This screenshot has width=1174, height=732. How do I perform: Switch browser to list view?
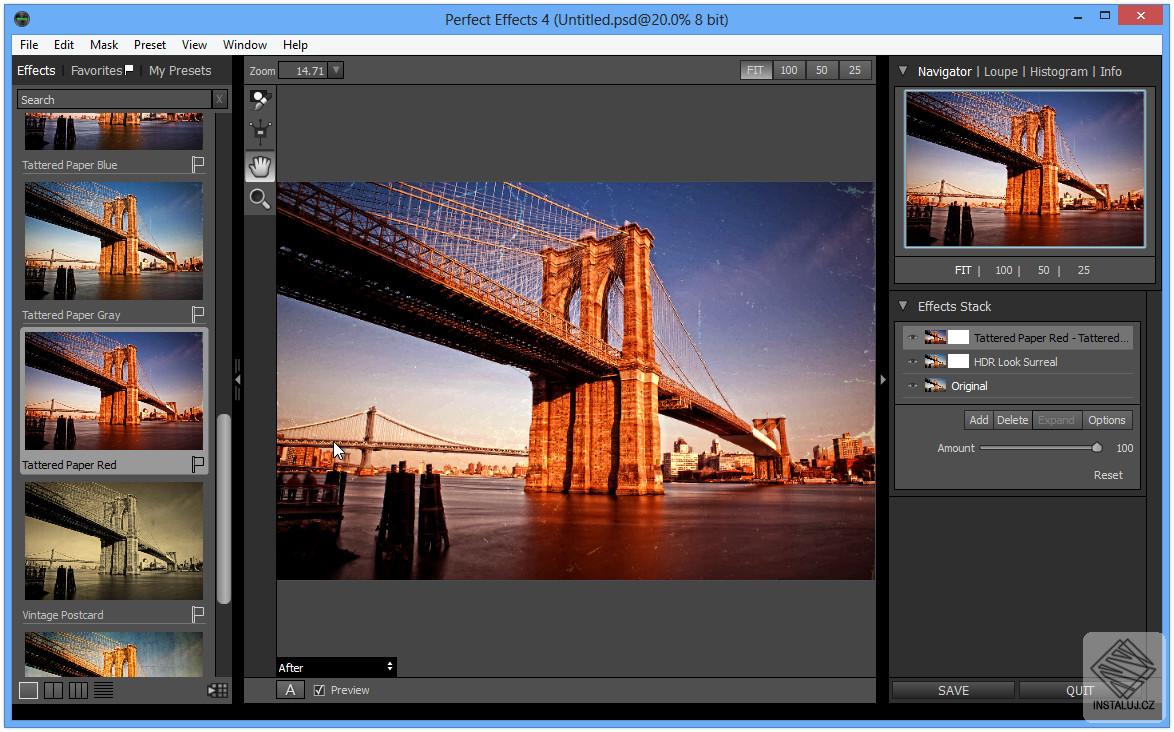[103, 690]
